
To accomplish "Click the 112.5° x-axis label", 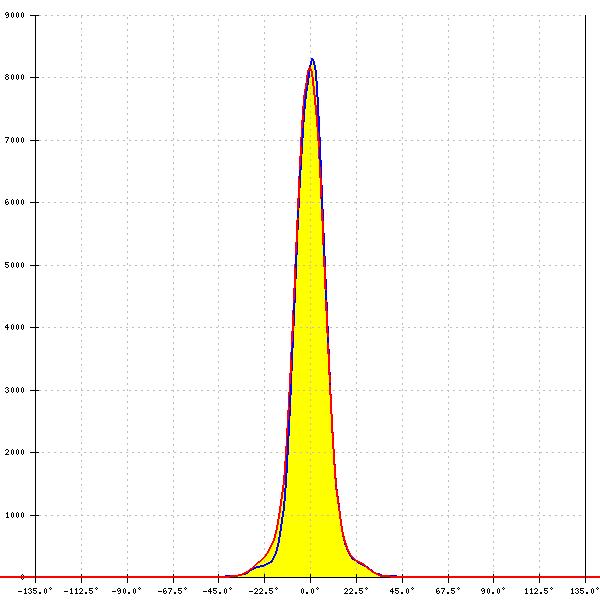I will click(x=539, y=591).
